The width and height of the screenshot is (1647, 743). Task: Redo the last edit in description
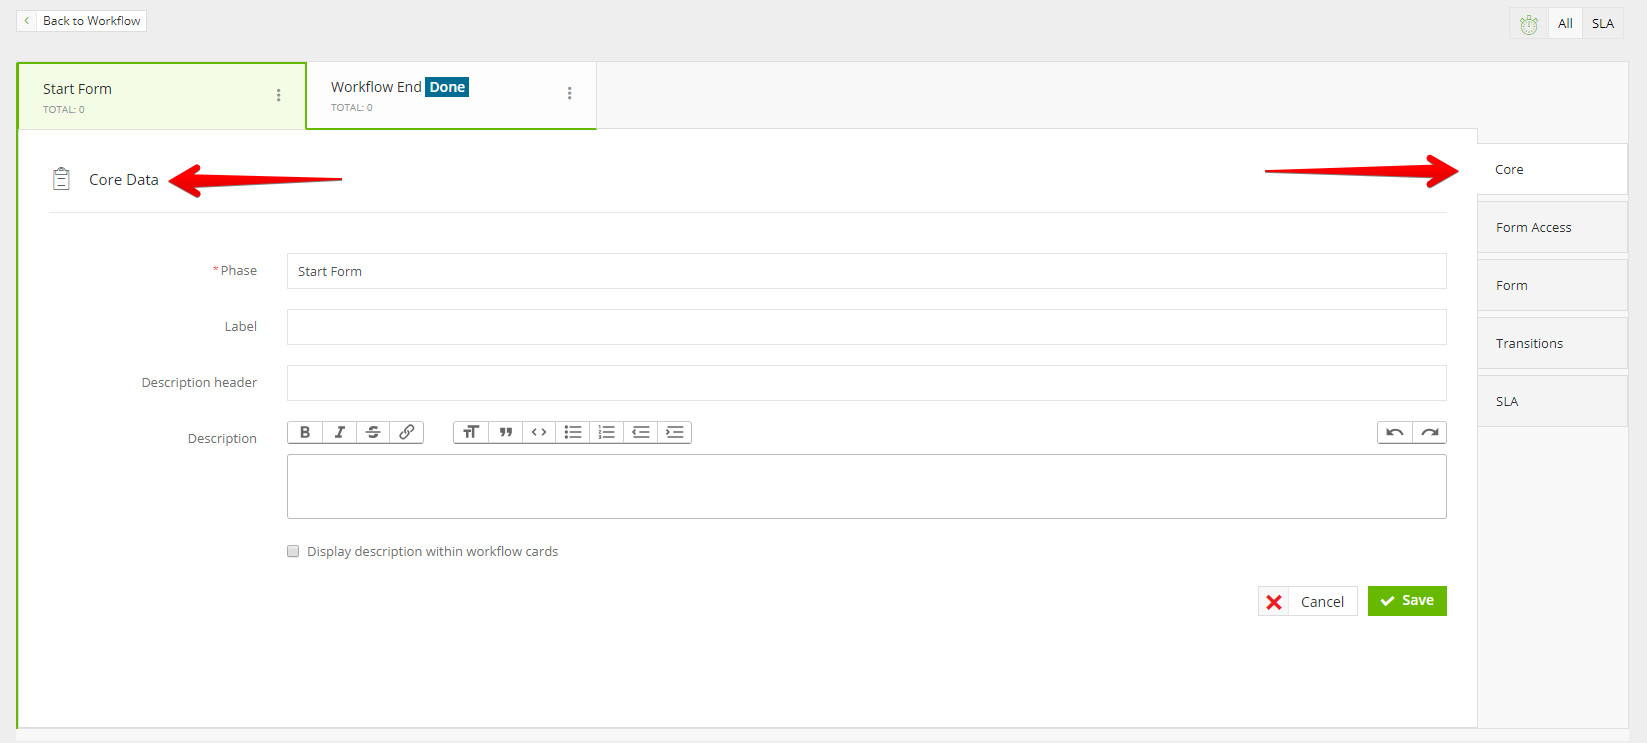click(1429, 432)
